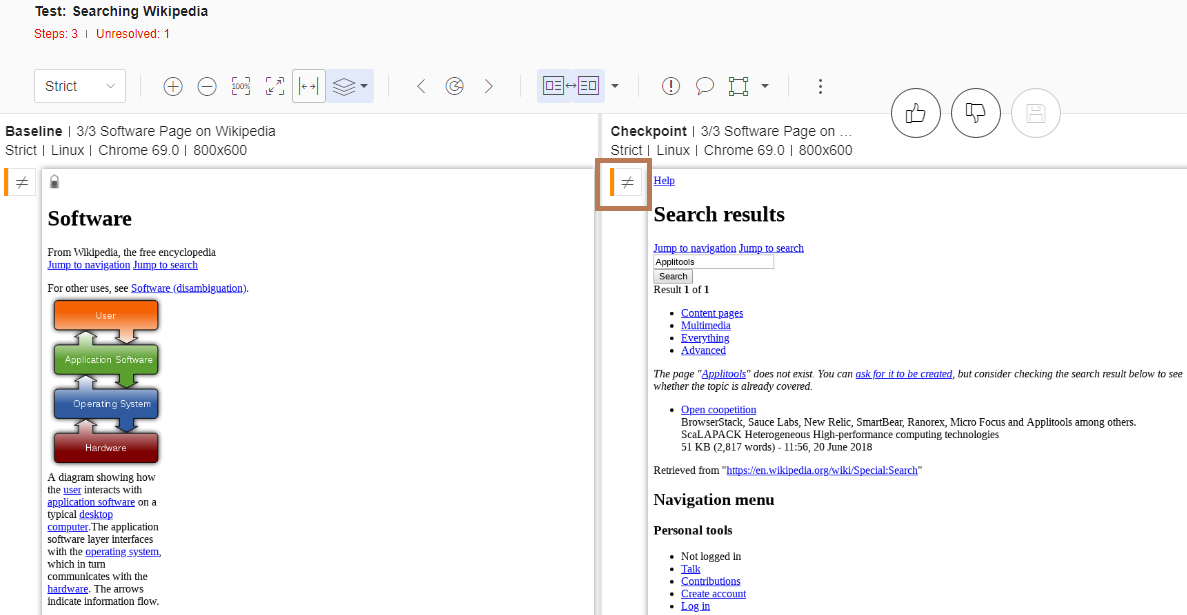The image size is (1187, 615).
Task: Click checkpoint Jump to navigation link
Action: 695,248
